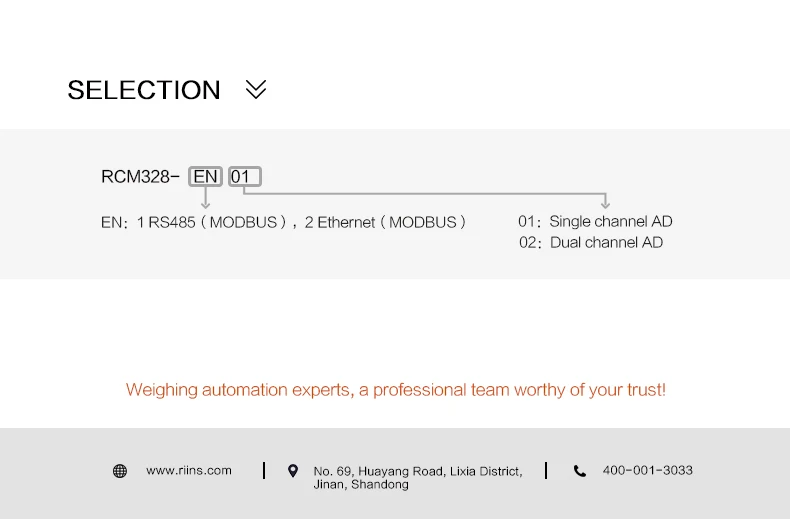Click the 02: Dual channel AD option
This screenshot has height=519, width=790.
pyautogui.click(x=591, y=242)
